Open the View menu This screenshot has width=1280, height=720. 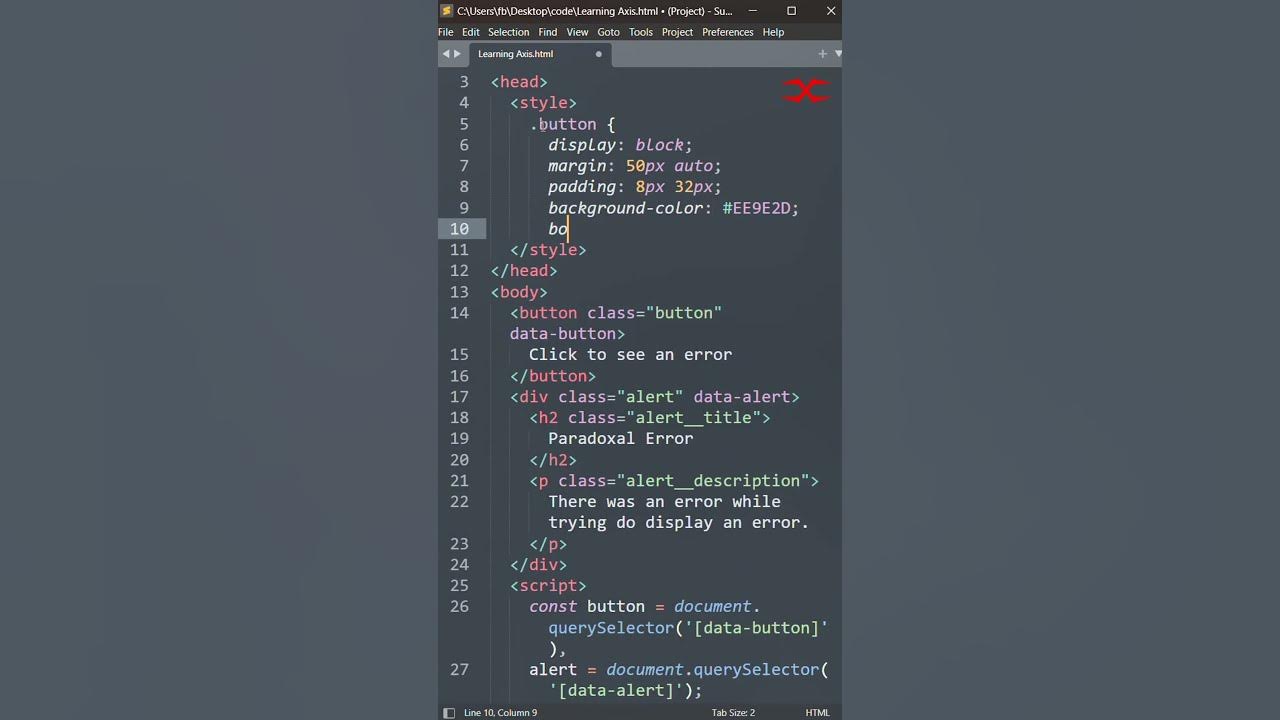click(x=577, y=32)
